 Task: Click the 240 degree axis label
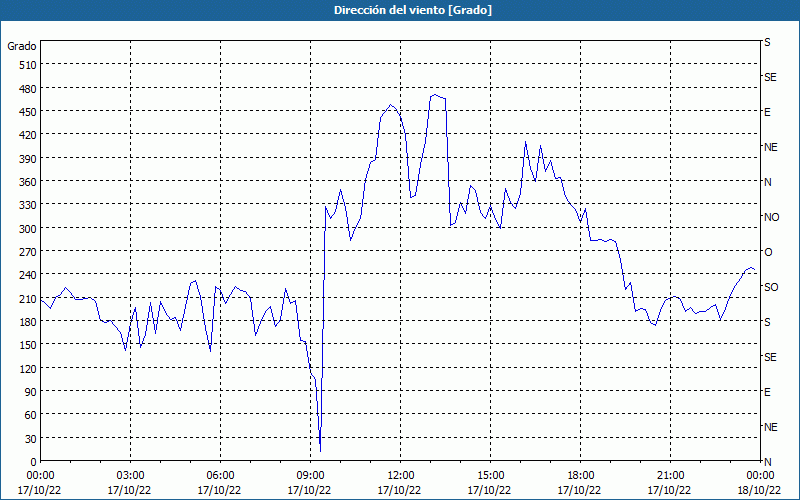point(28,276)
